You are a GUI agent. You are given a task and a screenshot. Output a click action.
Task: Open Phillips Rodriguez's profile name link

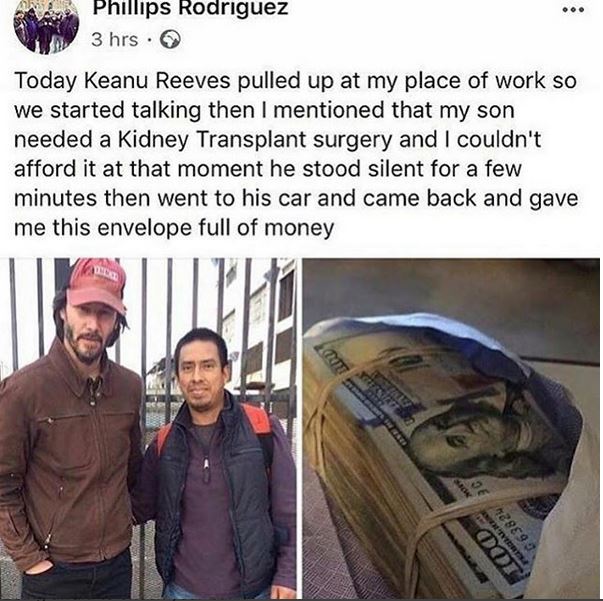(190, 7)
